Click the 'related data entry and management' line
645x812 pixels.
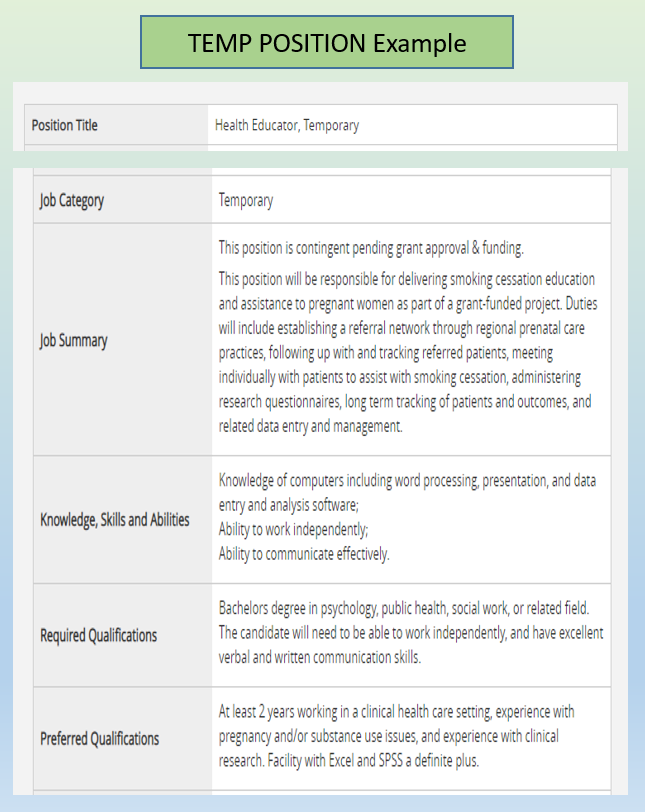click(310, 426)
